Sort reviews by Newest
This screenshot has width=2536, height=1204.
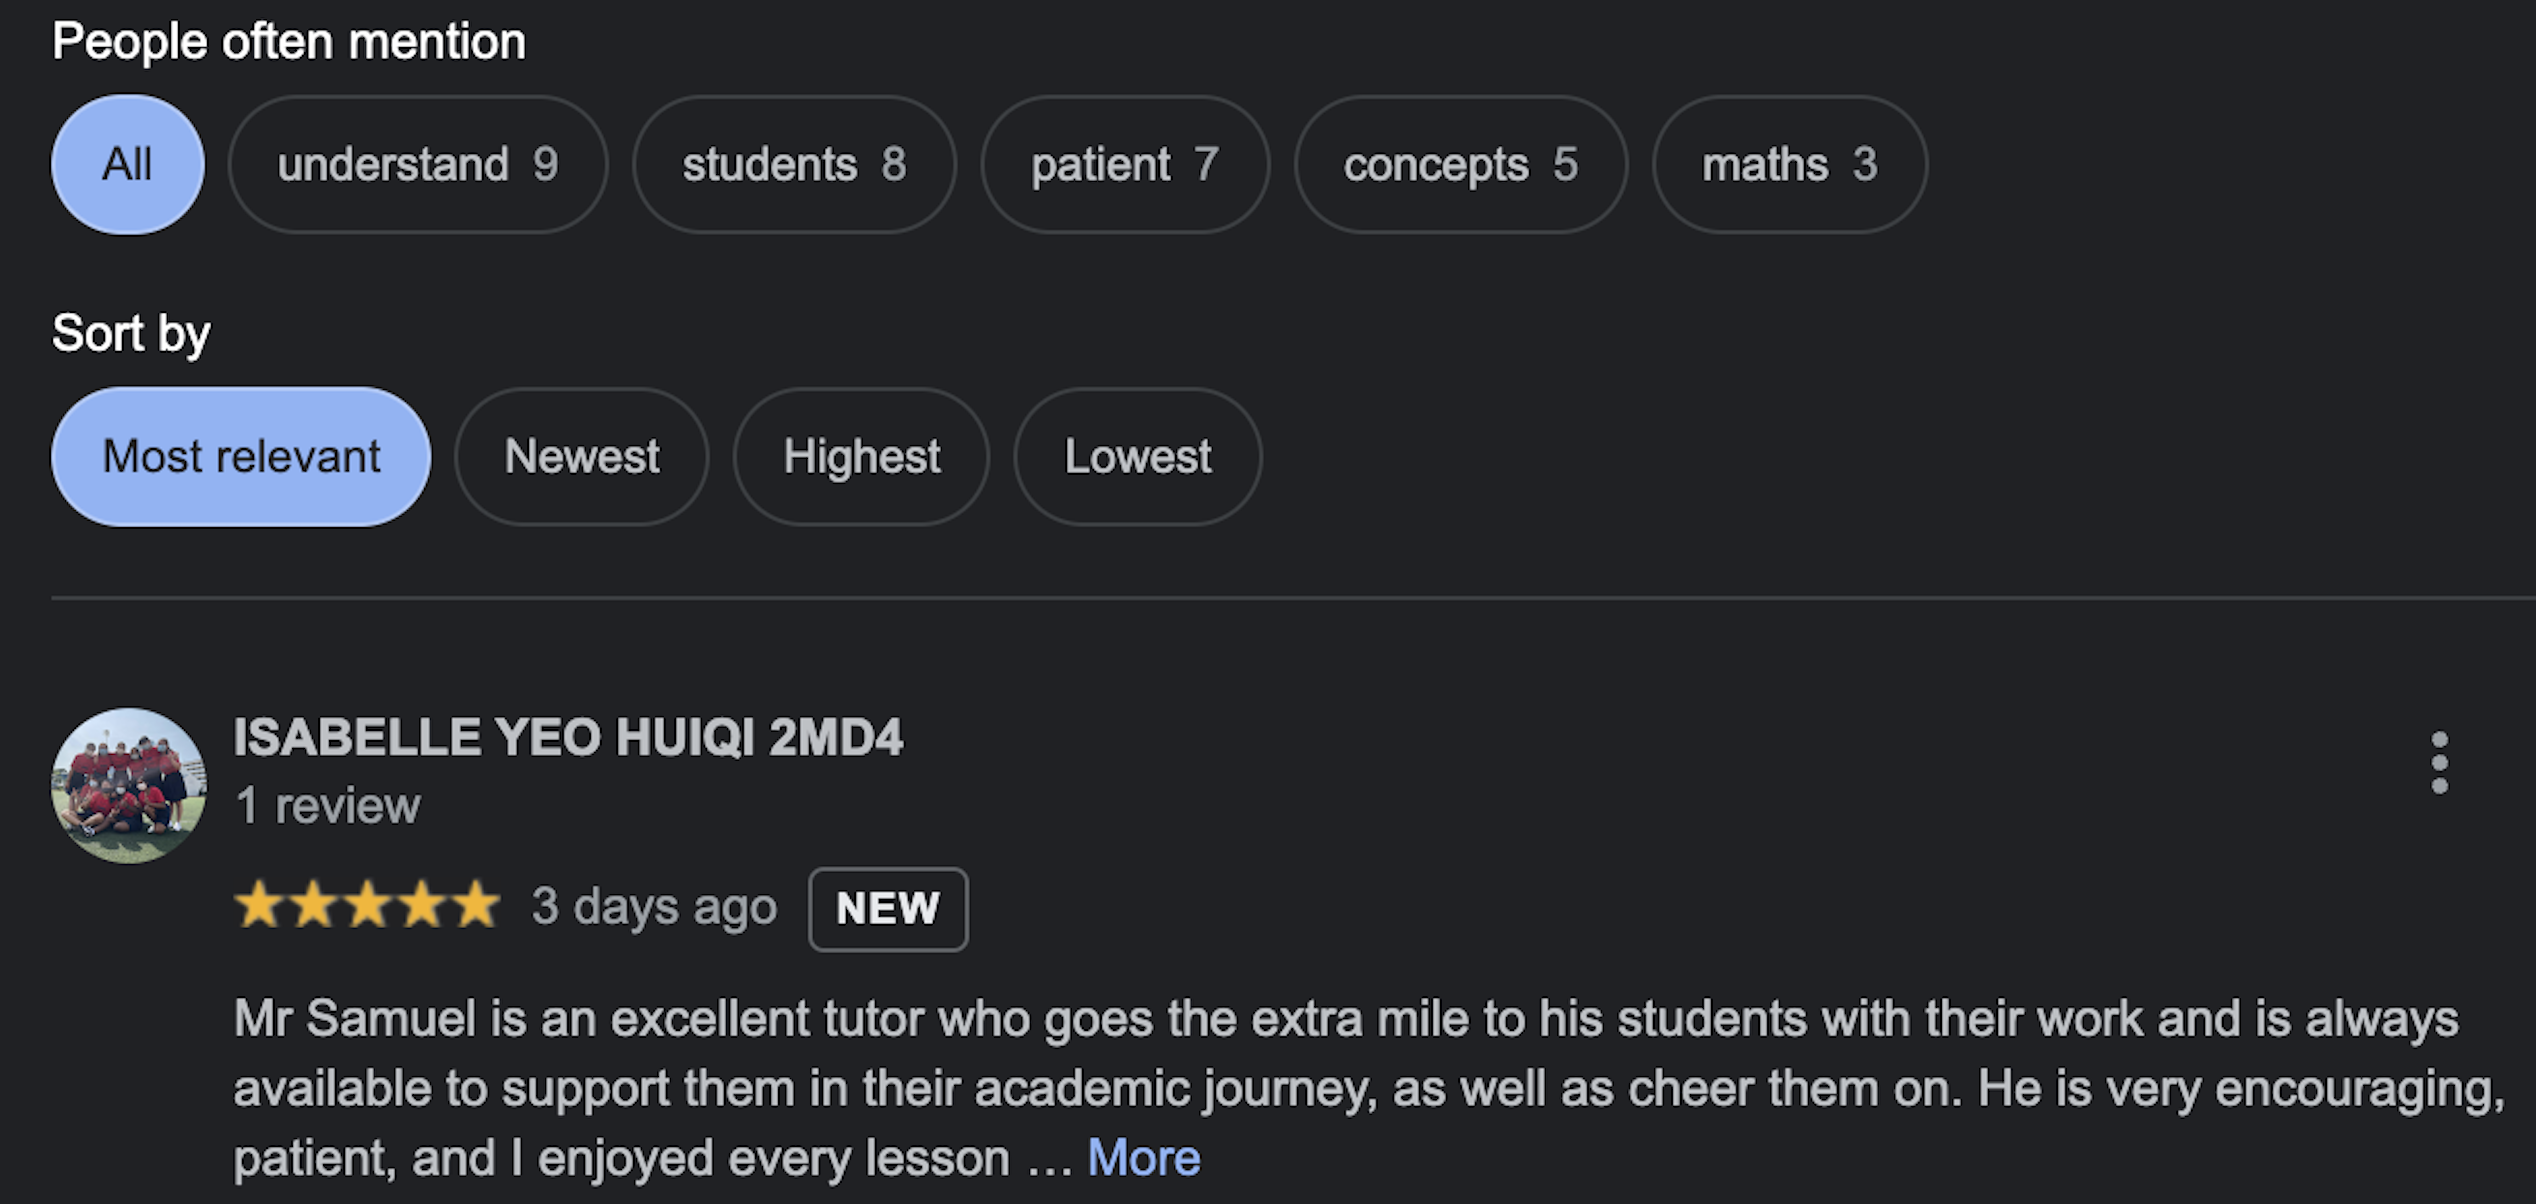pos(582,457)
